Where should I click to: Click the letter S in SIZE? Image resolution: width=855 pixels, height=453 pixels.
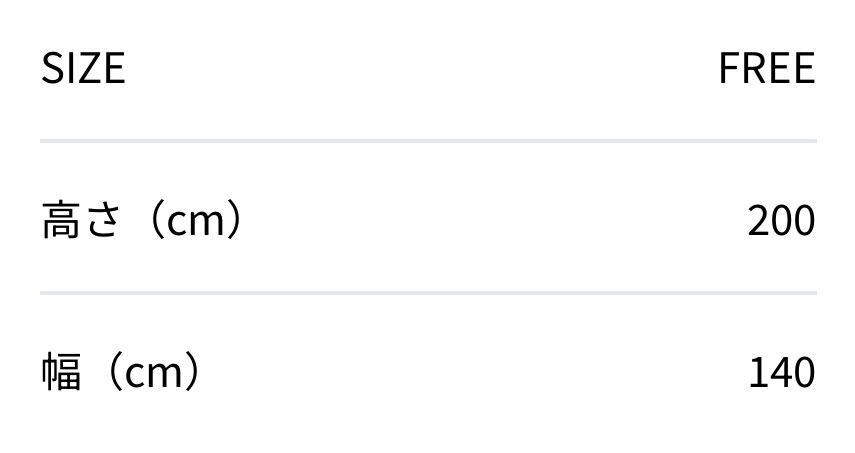point(51,68)
